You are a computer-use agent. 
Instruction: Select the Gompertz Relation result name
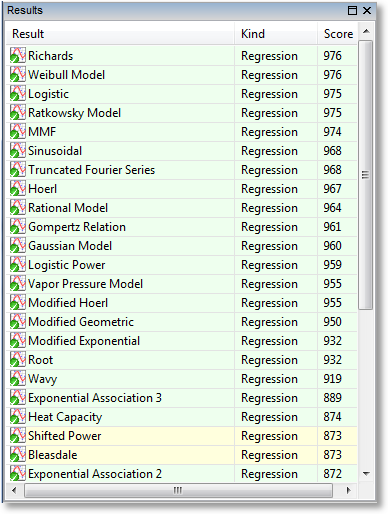77,227
